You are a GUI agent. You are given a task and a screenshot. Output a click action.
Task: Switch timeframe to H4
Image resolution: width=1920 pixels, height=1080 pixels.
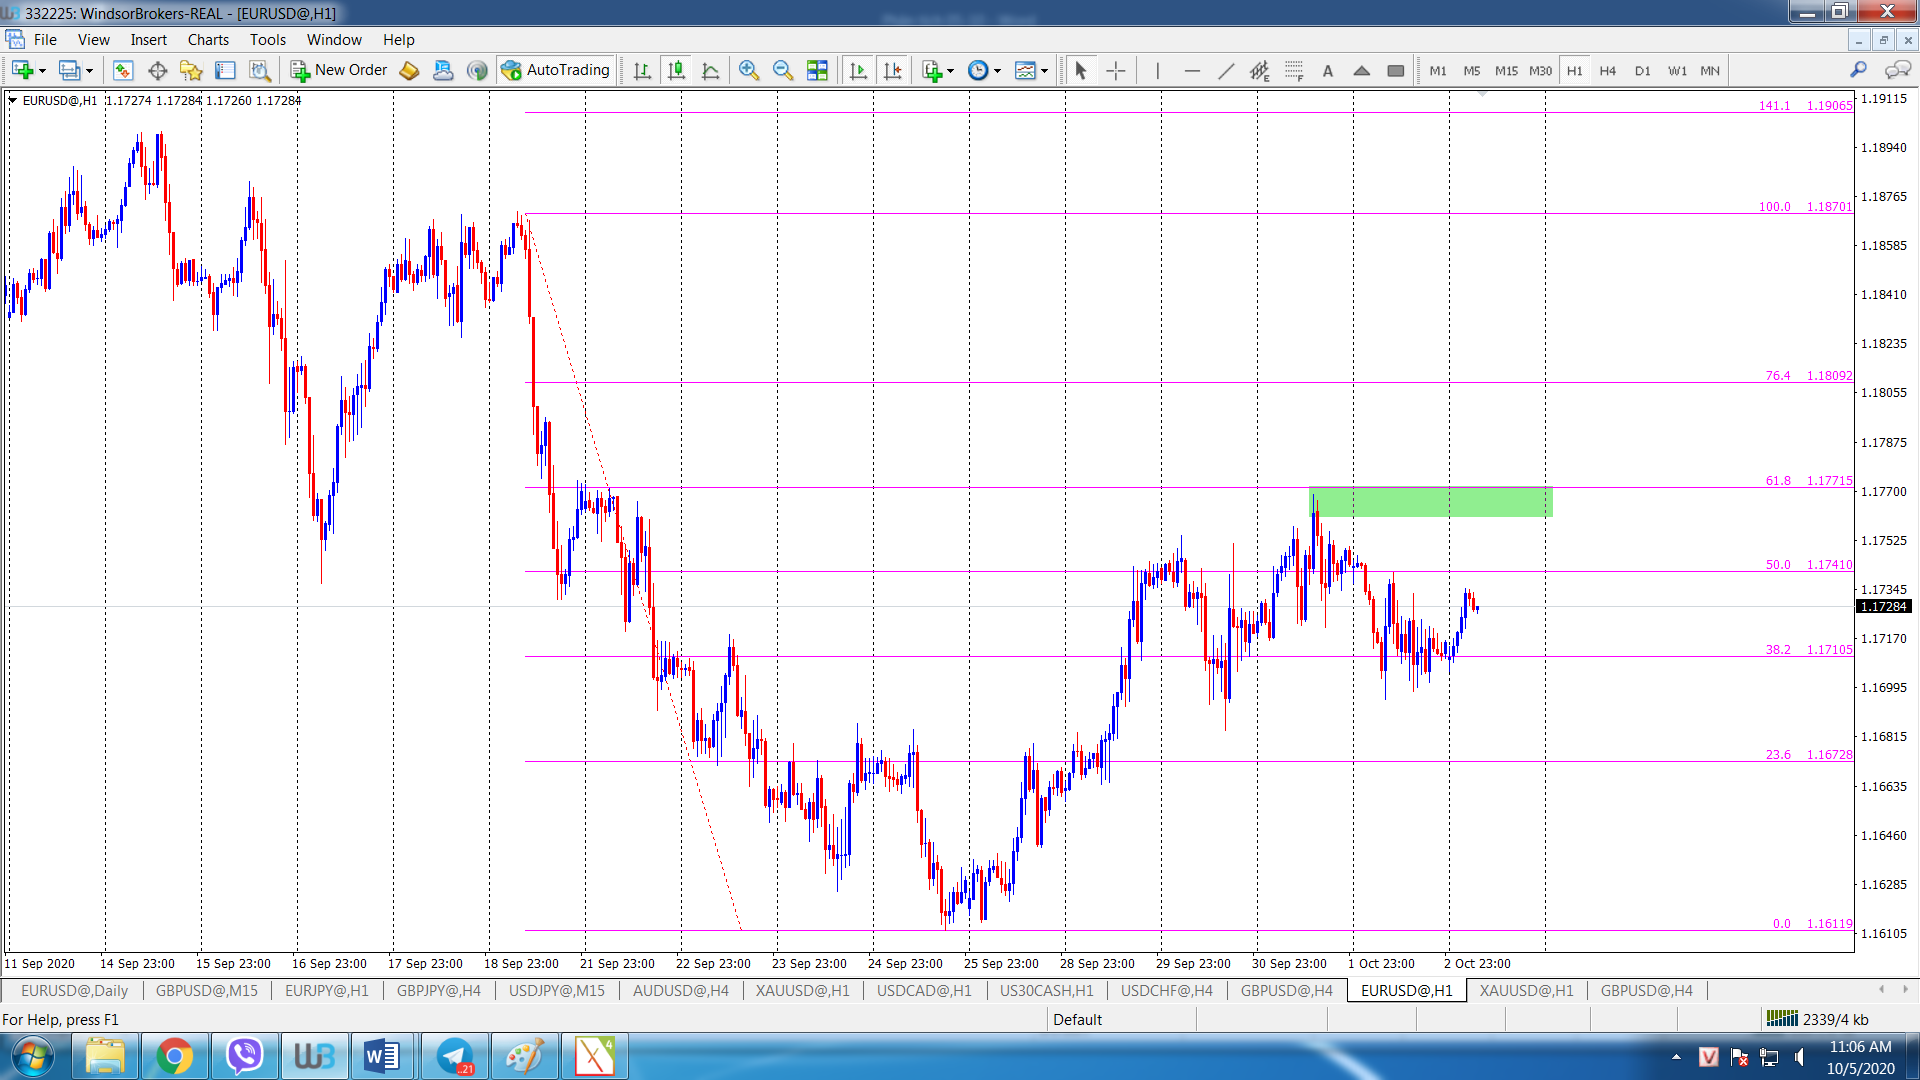1607,70
